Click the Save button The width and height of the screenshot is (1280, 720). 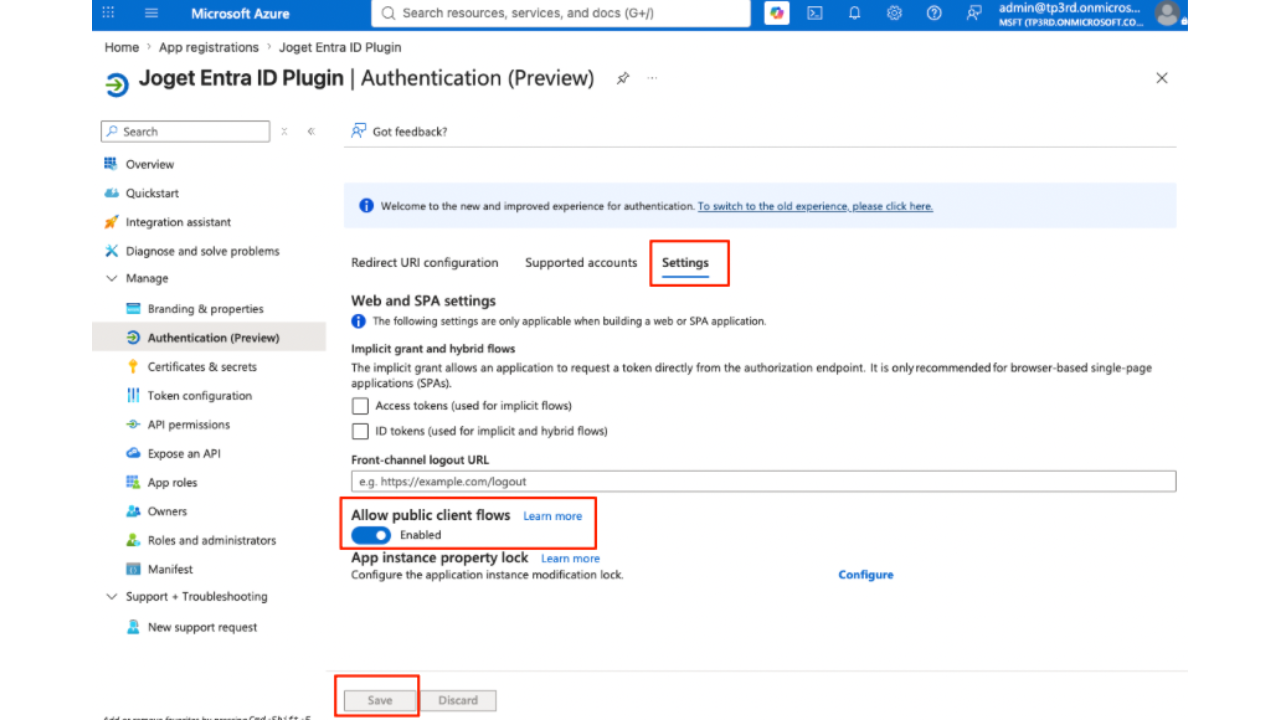380,700
